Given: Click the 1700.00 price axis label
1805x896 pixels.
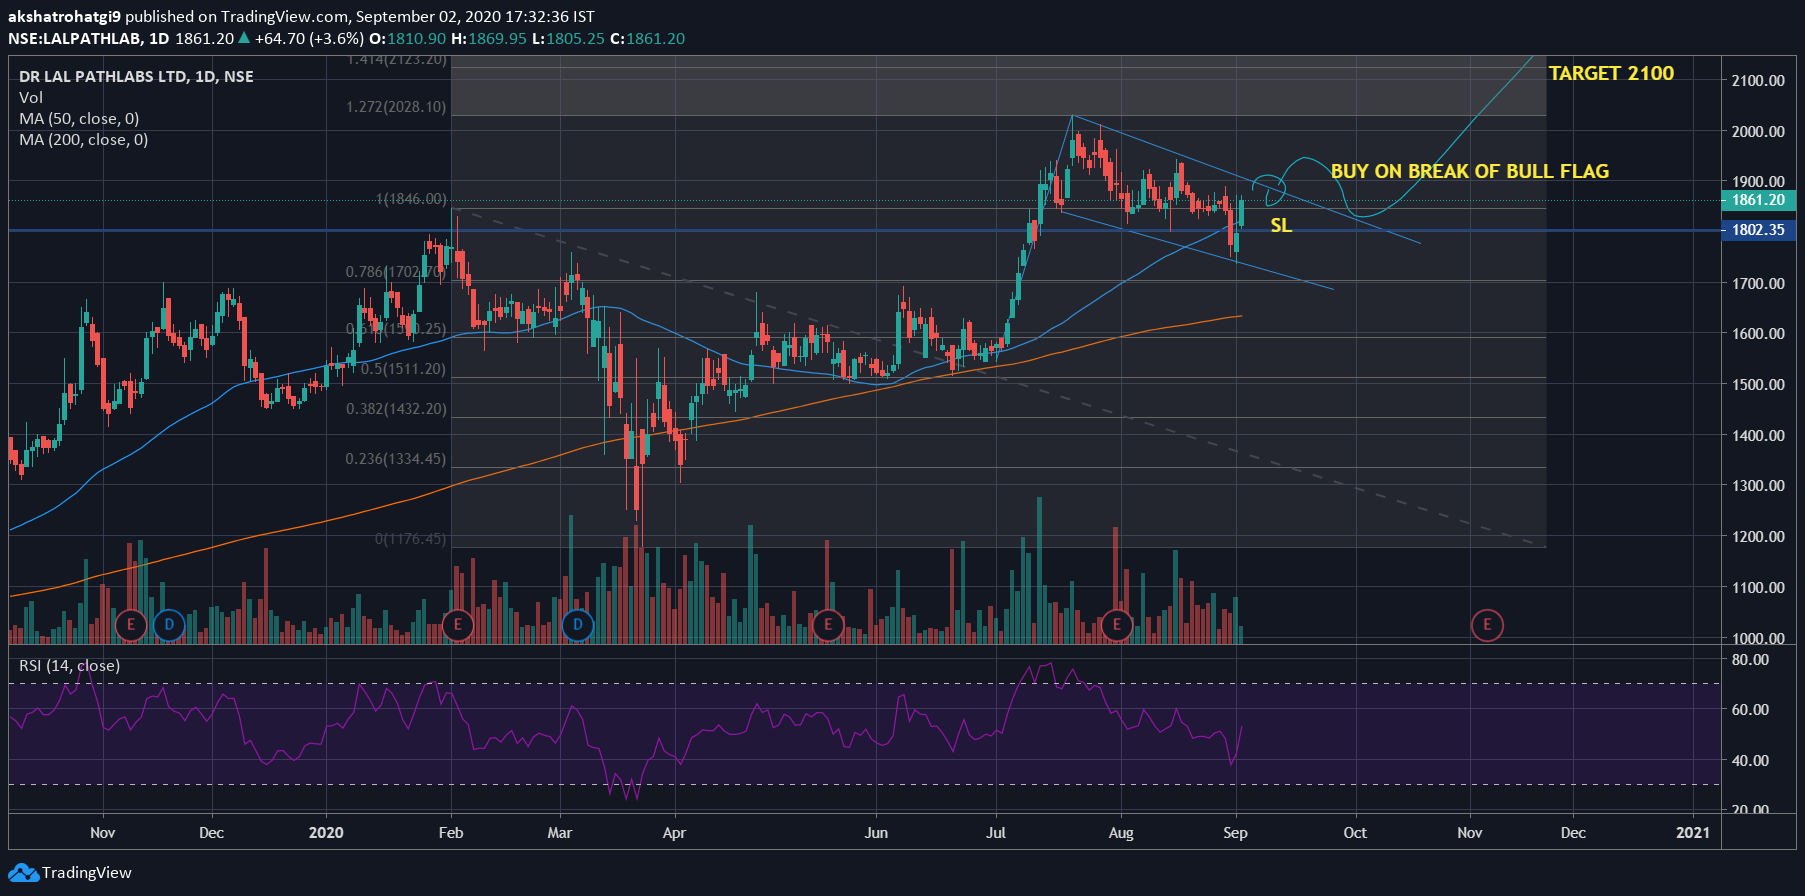Looking at the screenshot, I should tap(1758, 283).
